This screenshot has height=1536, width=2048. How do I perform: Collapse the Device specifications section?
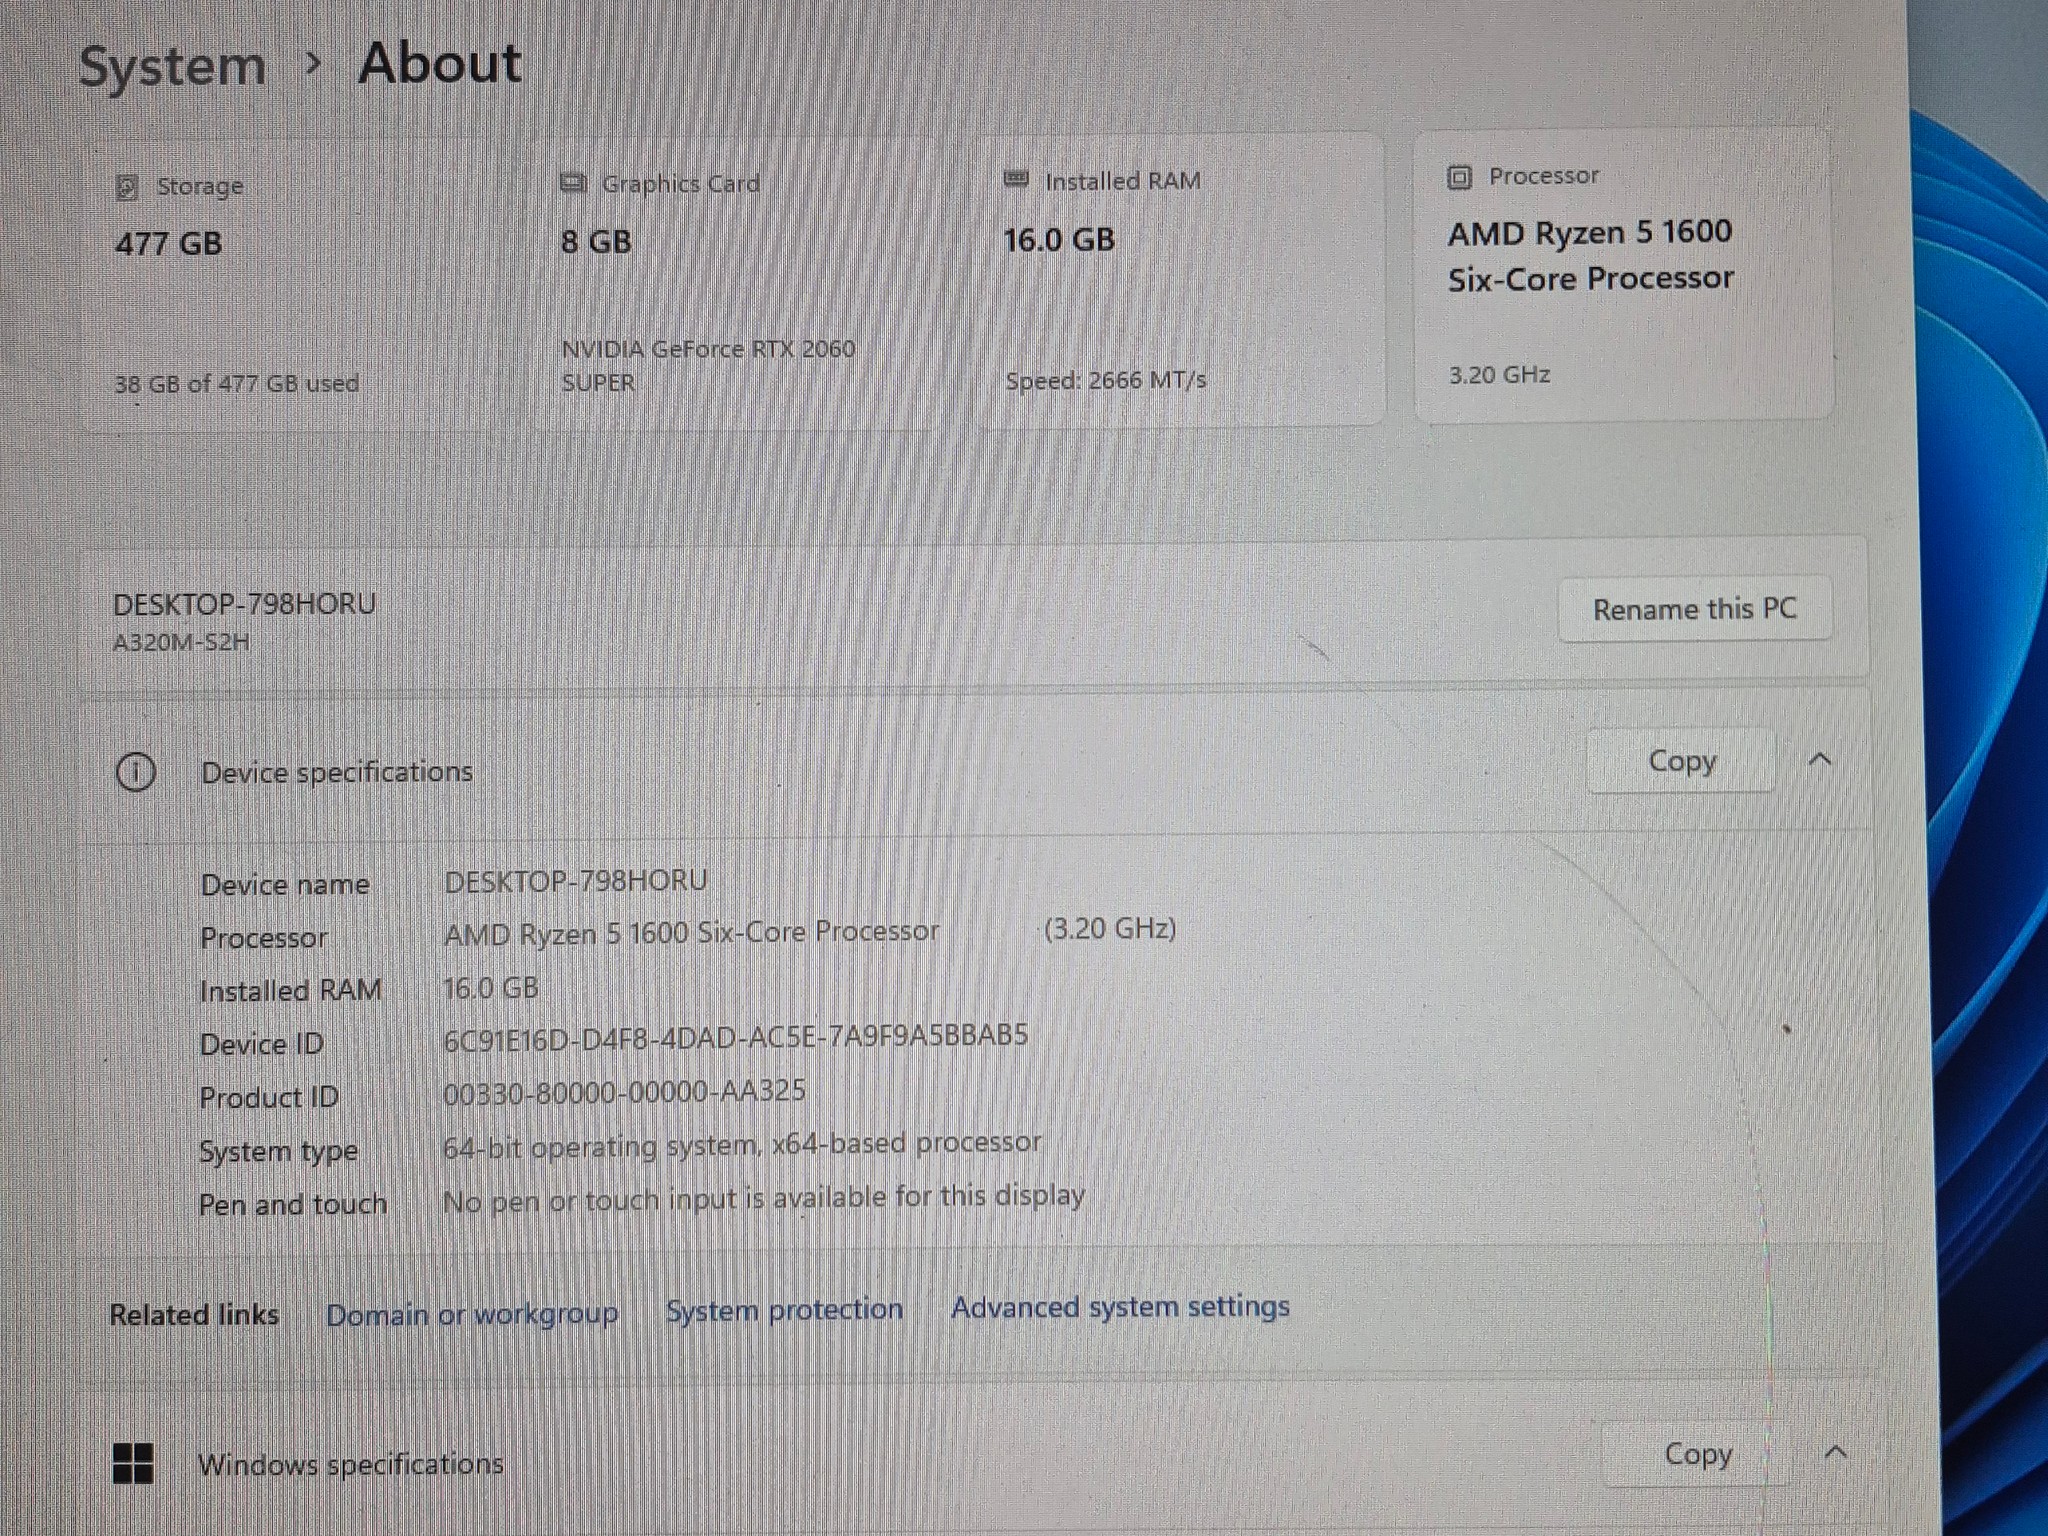(x=1820, y=760)
